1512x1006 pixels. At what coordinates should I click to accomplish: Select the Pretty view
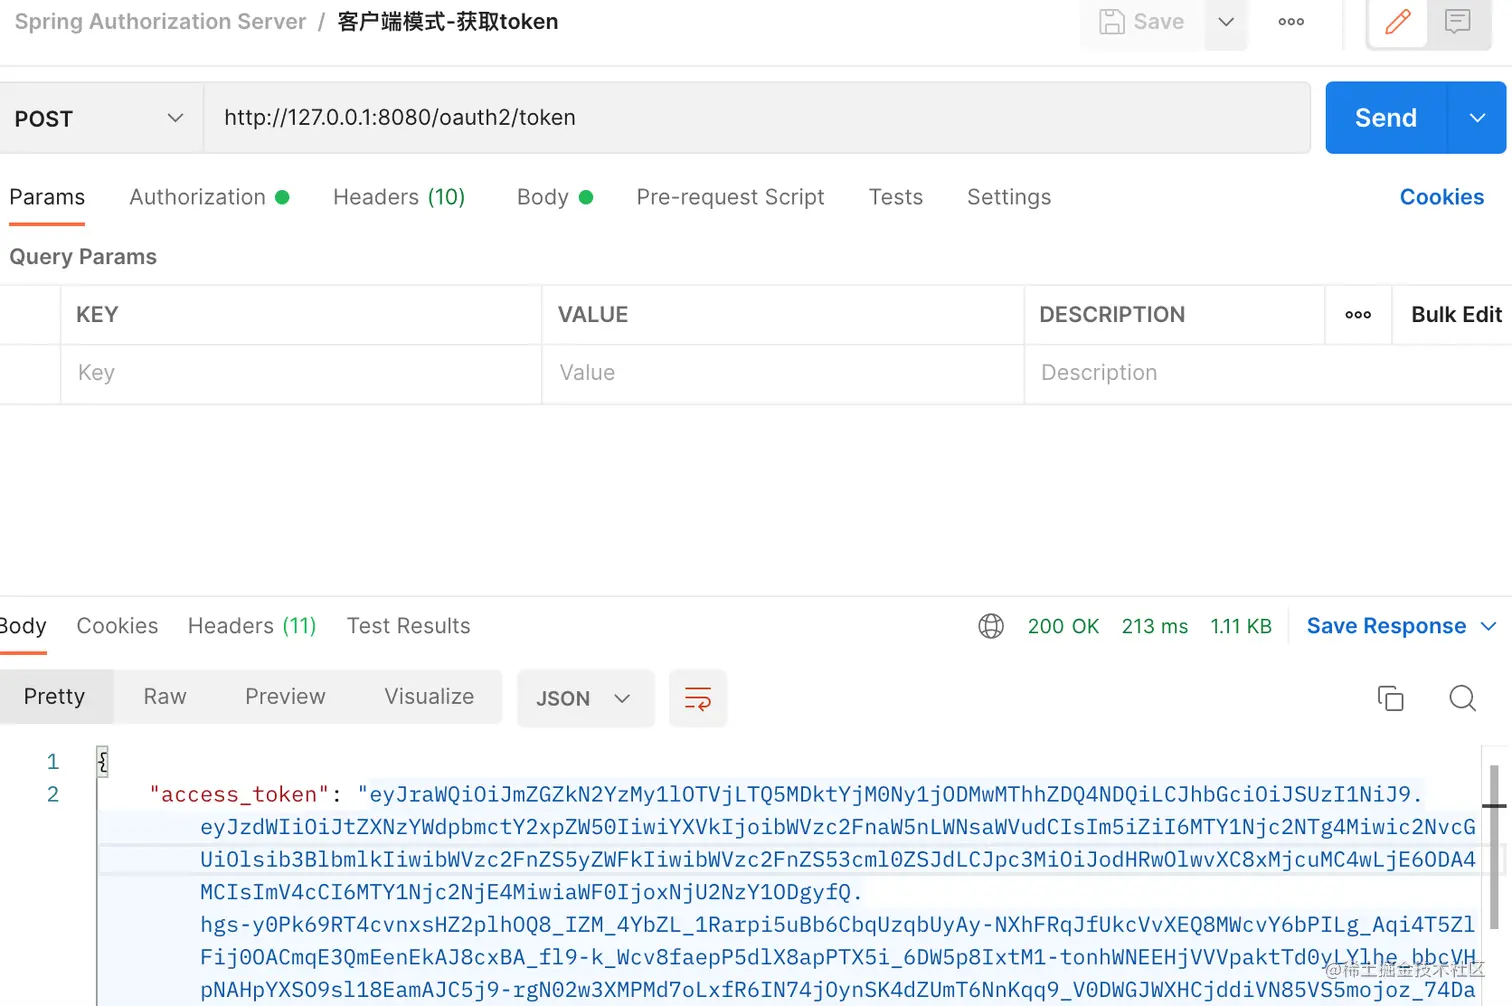pyautogui.click(x=55, y=697)
